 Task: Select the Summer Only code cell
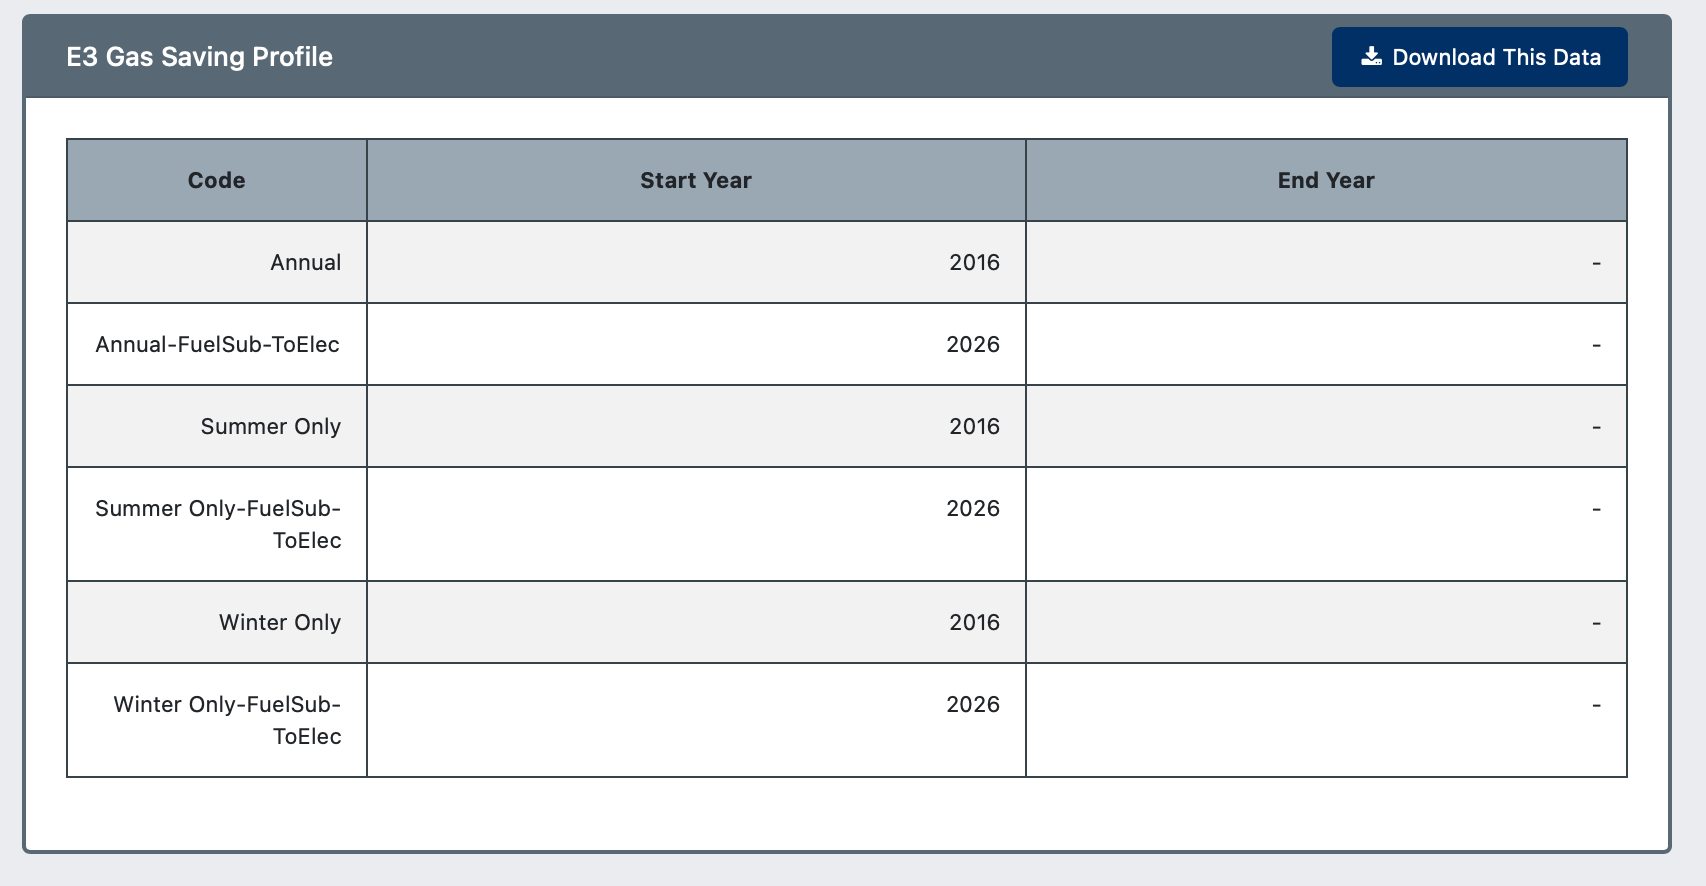coord(217,426)
